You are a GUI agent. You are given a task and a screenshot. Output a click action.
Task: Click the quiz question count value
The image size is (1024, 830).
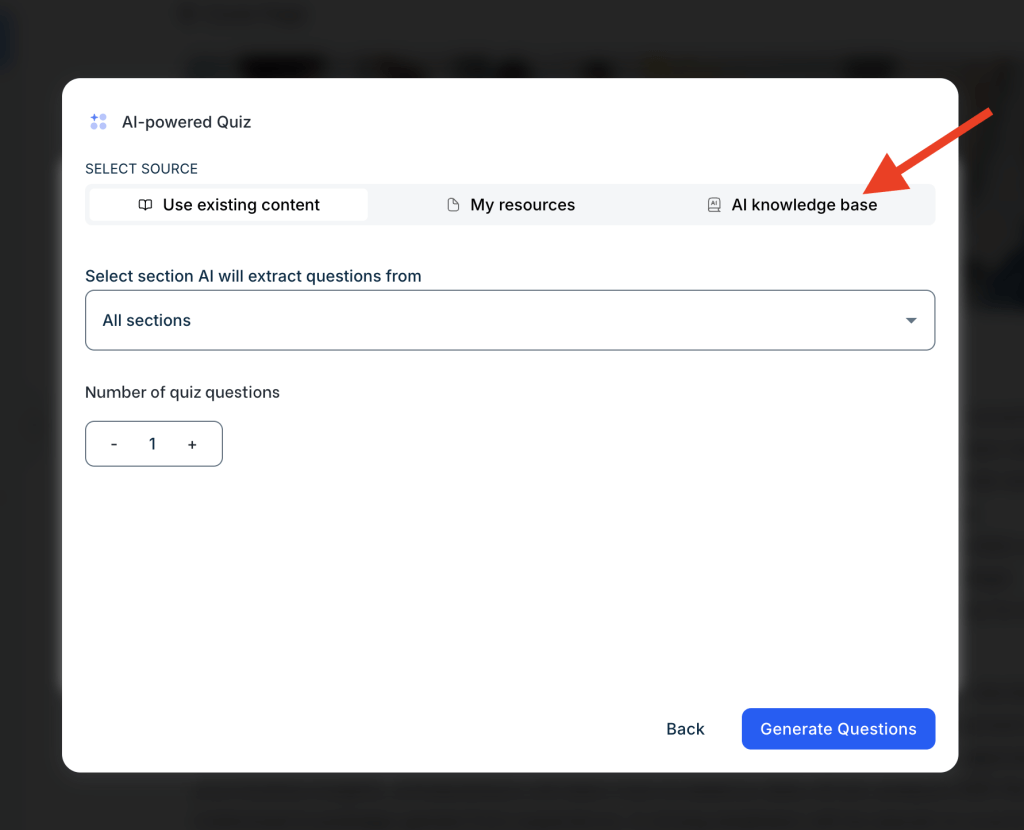coord(152,444)
